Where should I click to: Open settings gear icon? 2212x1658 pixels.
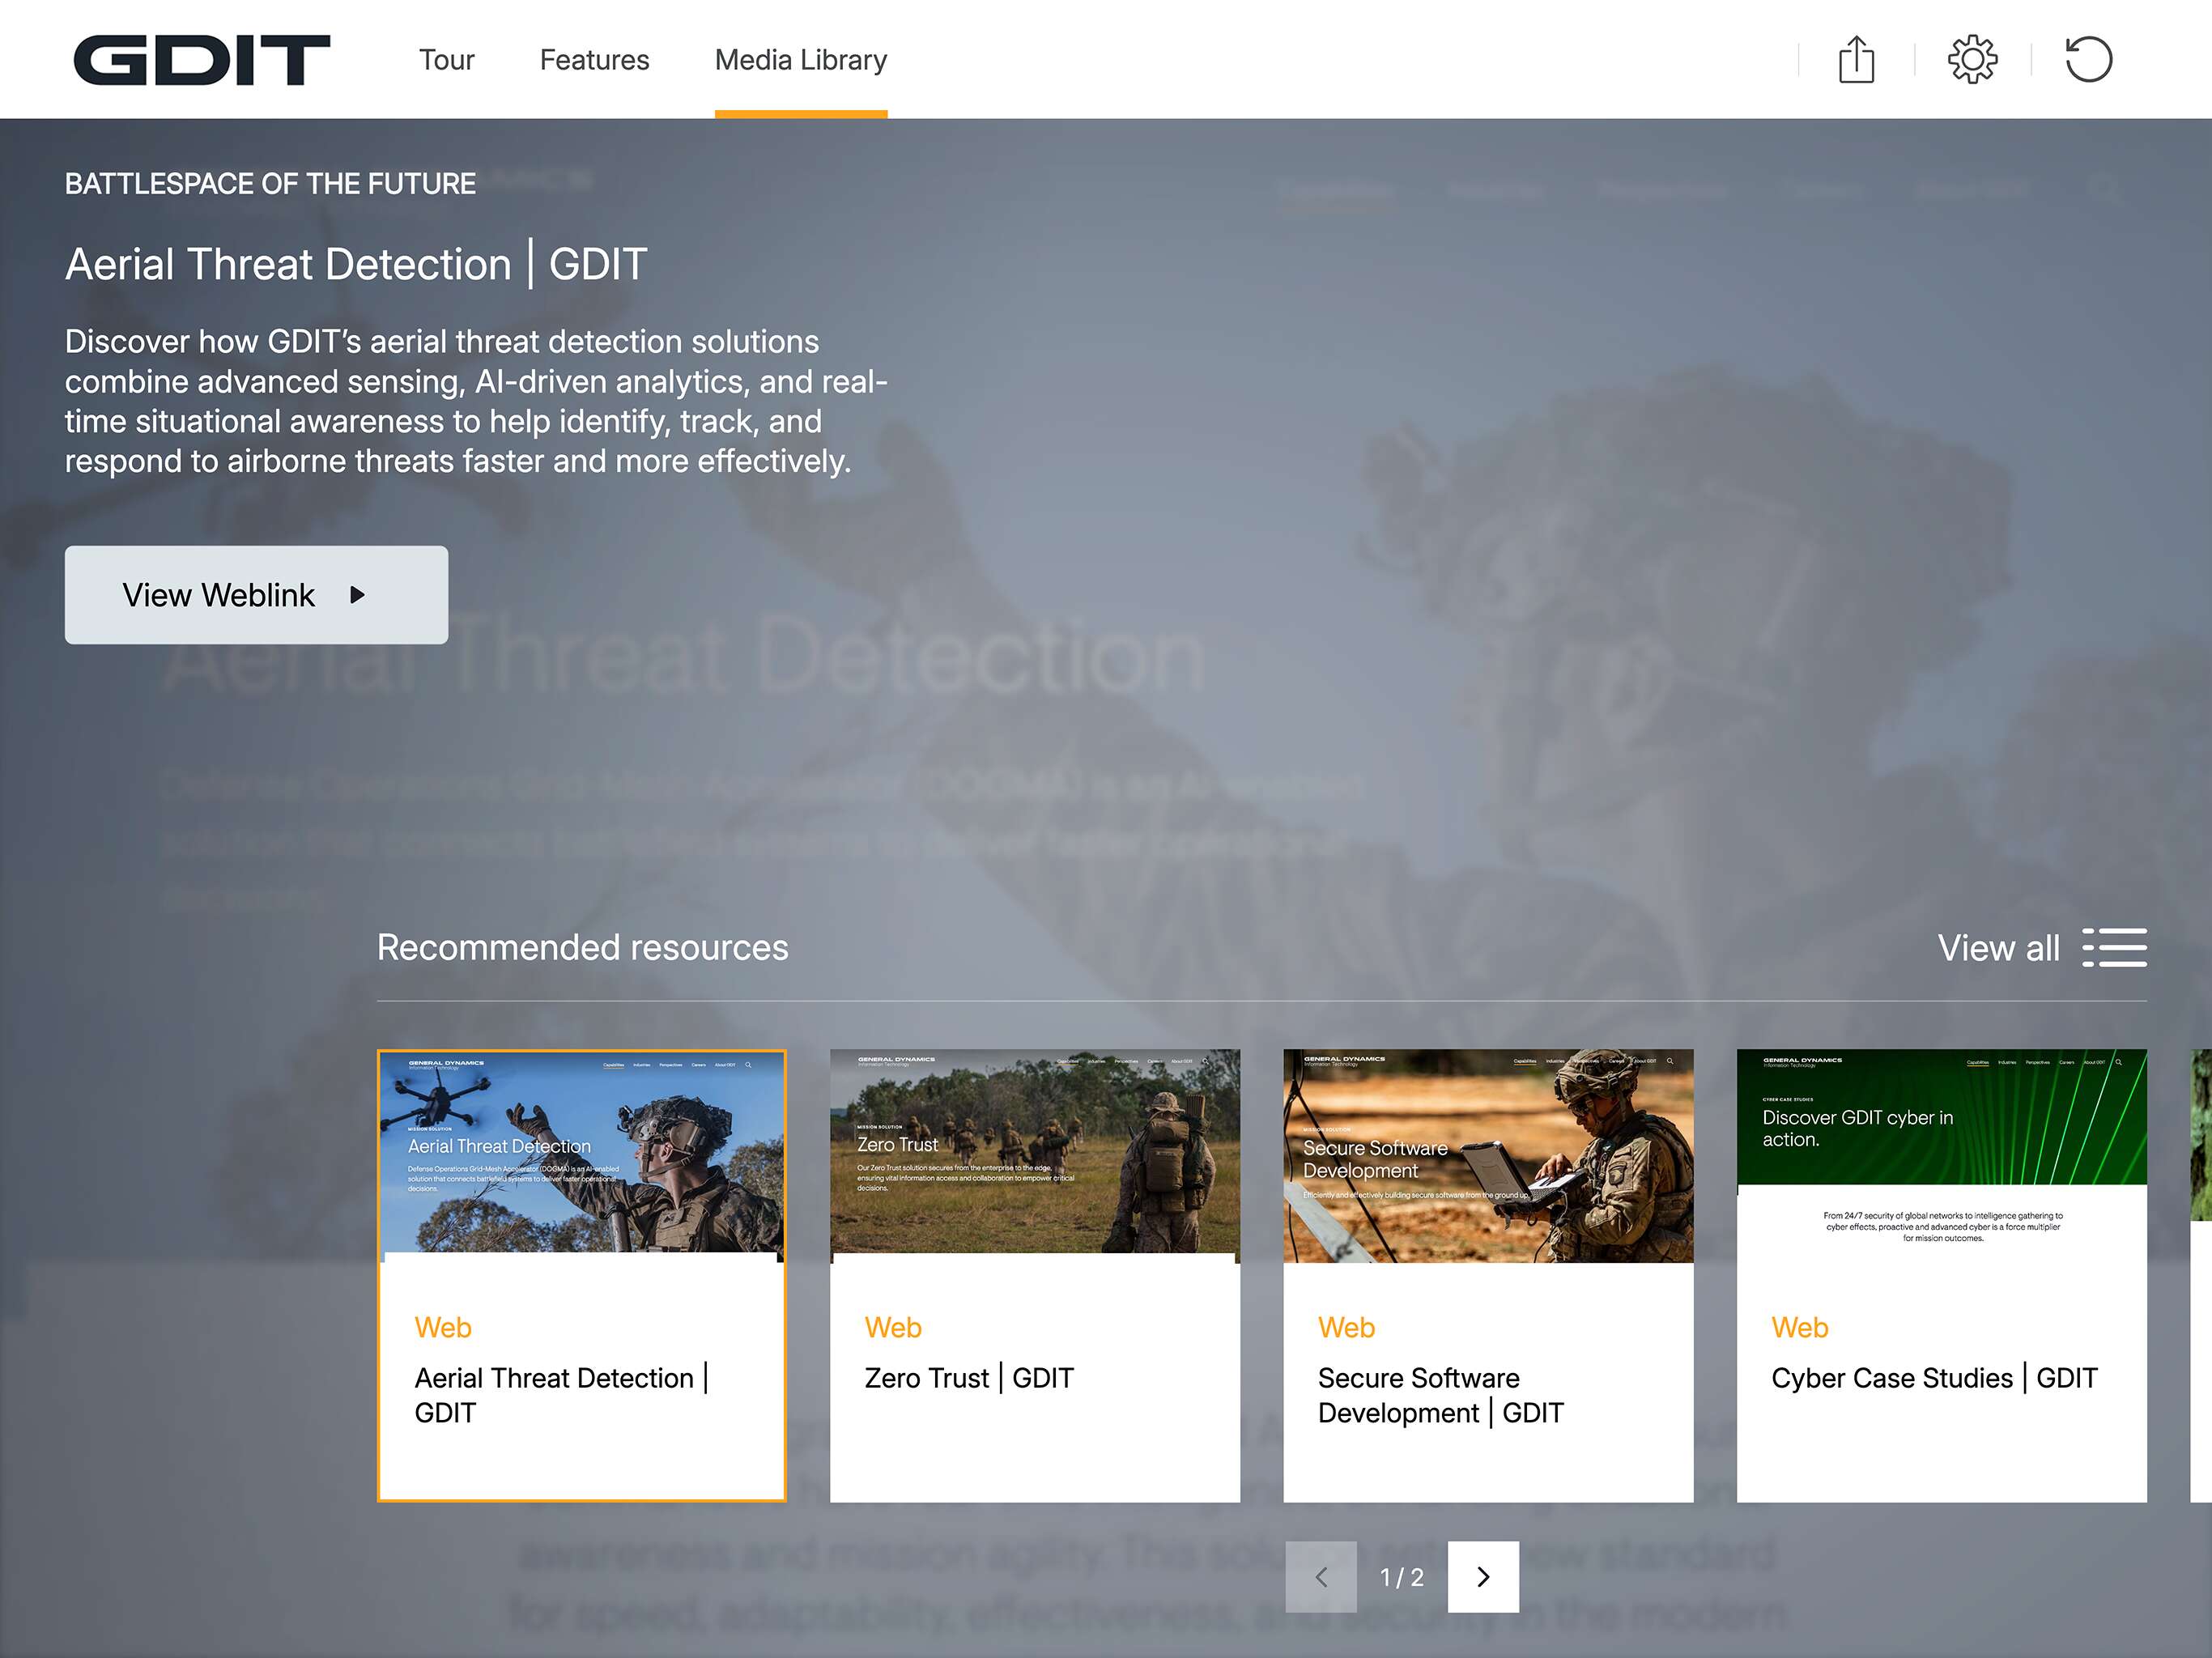pos(1972,59)
